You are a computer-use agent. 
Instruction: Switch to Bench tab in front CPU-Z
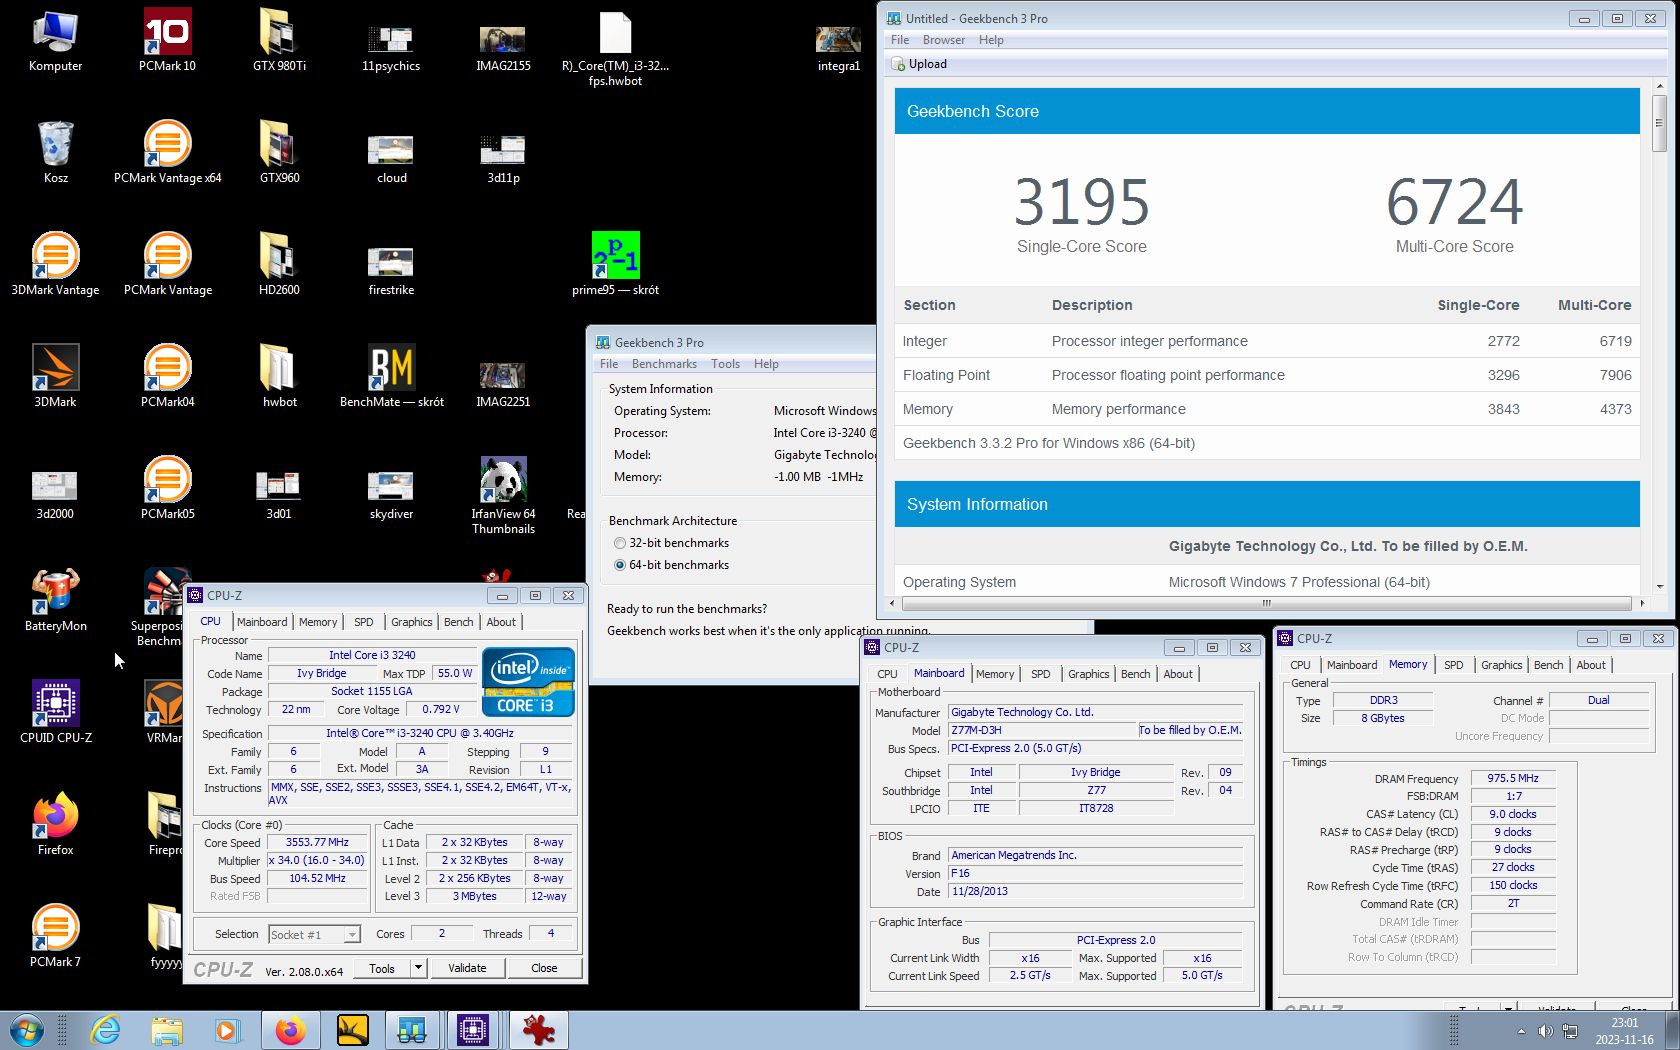[459, 622]
